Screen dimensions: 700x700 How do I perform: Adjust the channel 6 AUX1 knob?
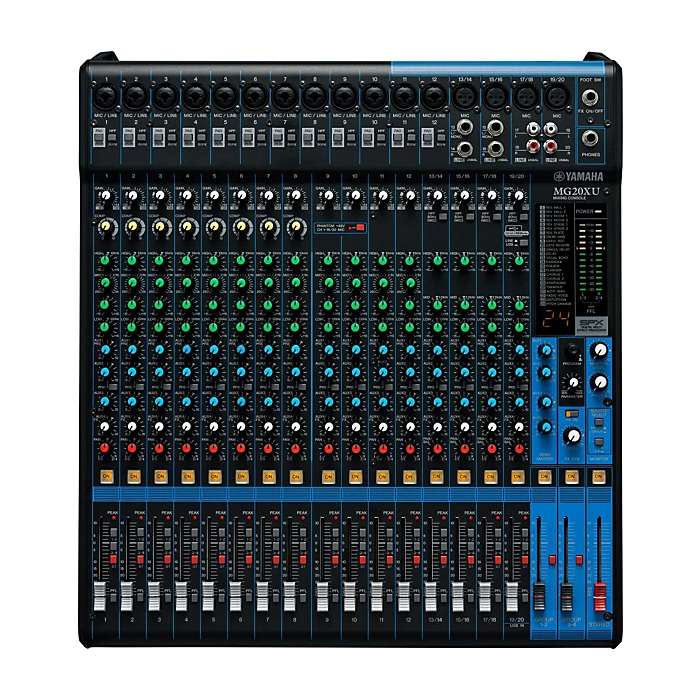[241, 350]
